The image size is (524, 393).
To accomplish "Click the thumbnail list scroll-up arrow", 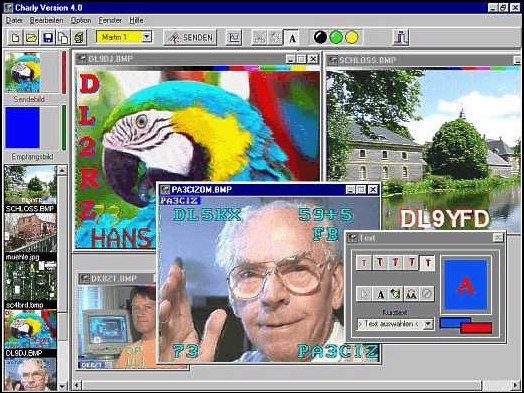I will [x=62, y=170].
